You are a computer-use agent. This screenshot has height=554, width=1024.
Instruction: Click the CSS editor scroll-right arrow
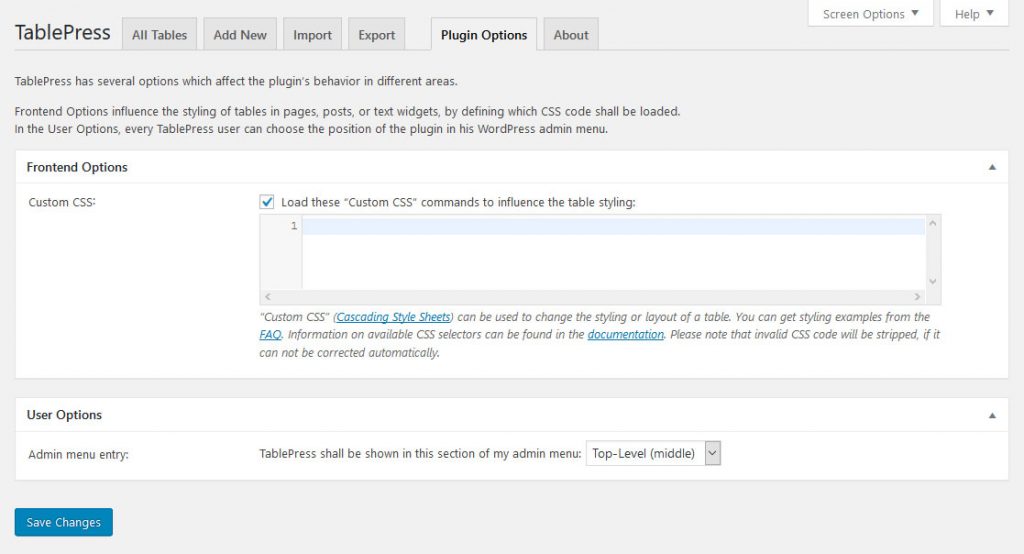point(917,297)
